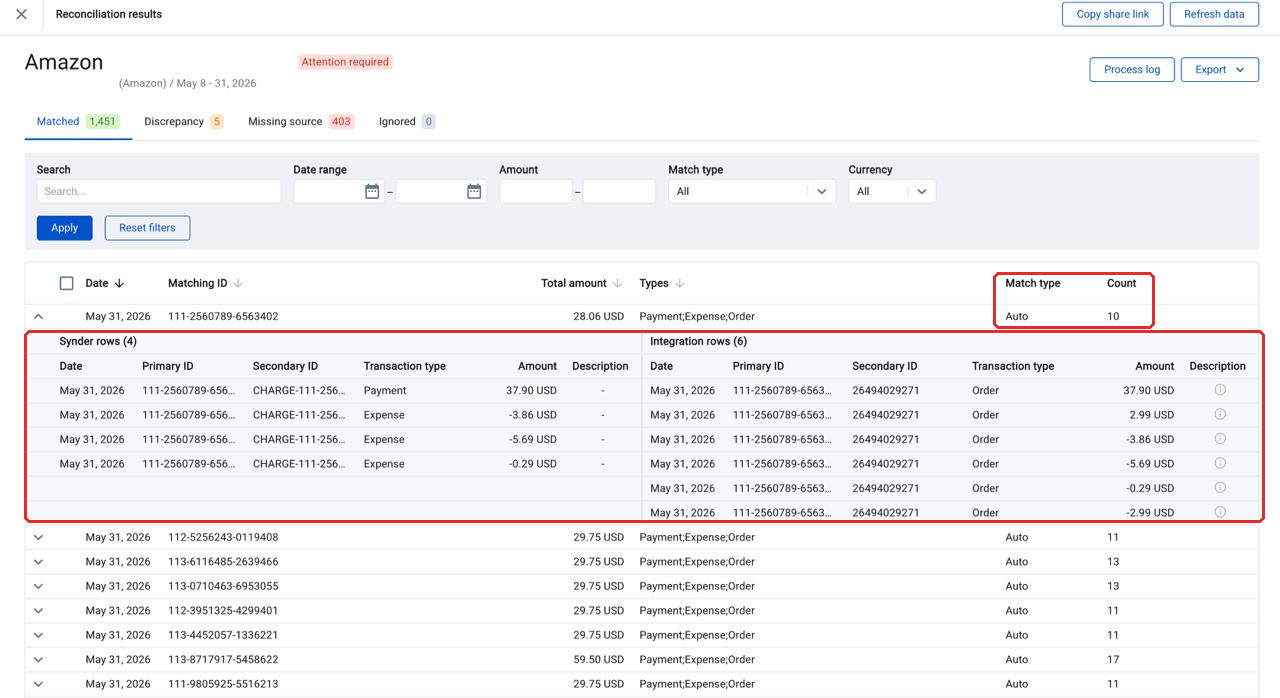The width and height of the screenshot is (1280, 698).
Task: Click the minimum Amount field
Action: (536, 191)
